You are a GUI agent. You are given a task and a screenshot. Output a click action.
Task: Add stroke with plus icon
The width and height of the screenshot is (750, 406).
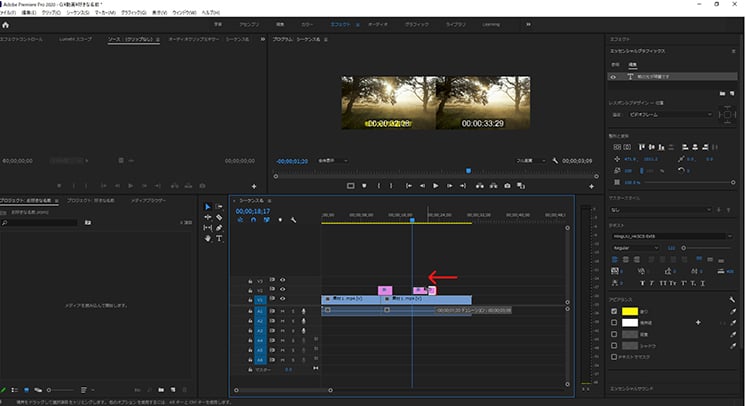(x=698, y=323)
